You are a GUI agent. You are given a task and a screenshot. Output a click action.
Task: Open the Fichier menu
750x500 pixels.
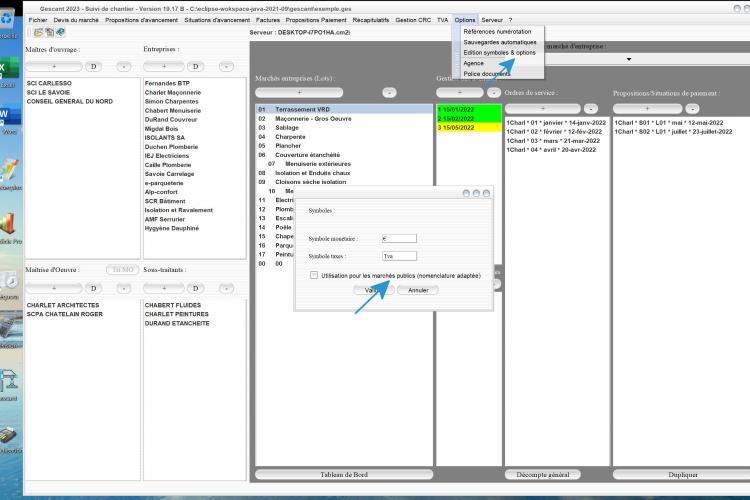coord(38,20)
